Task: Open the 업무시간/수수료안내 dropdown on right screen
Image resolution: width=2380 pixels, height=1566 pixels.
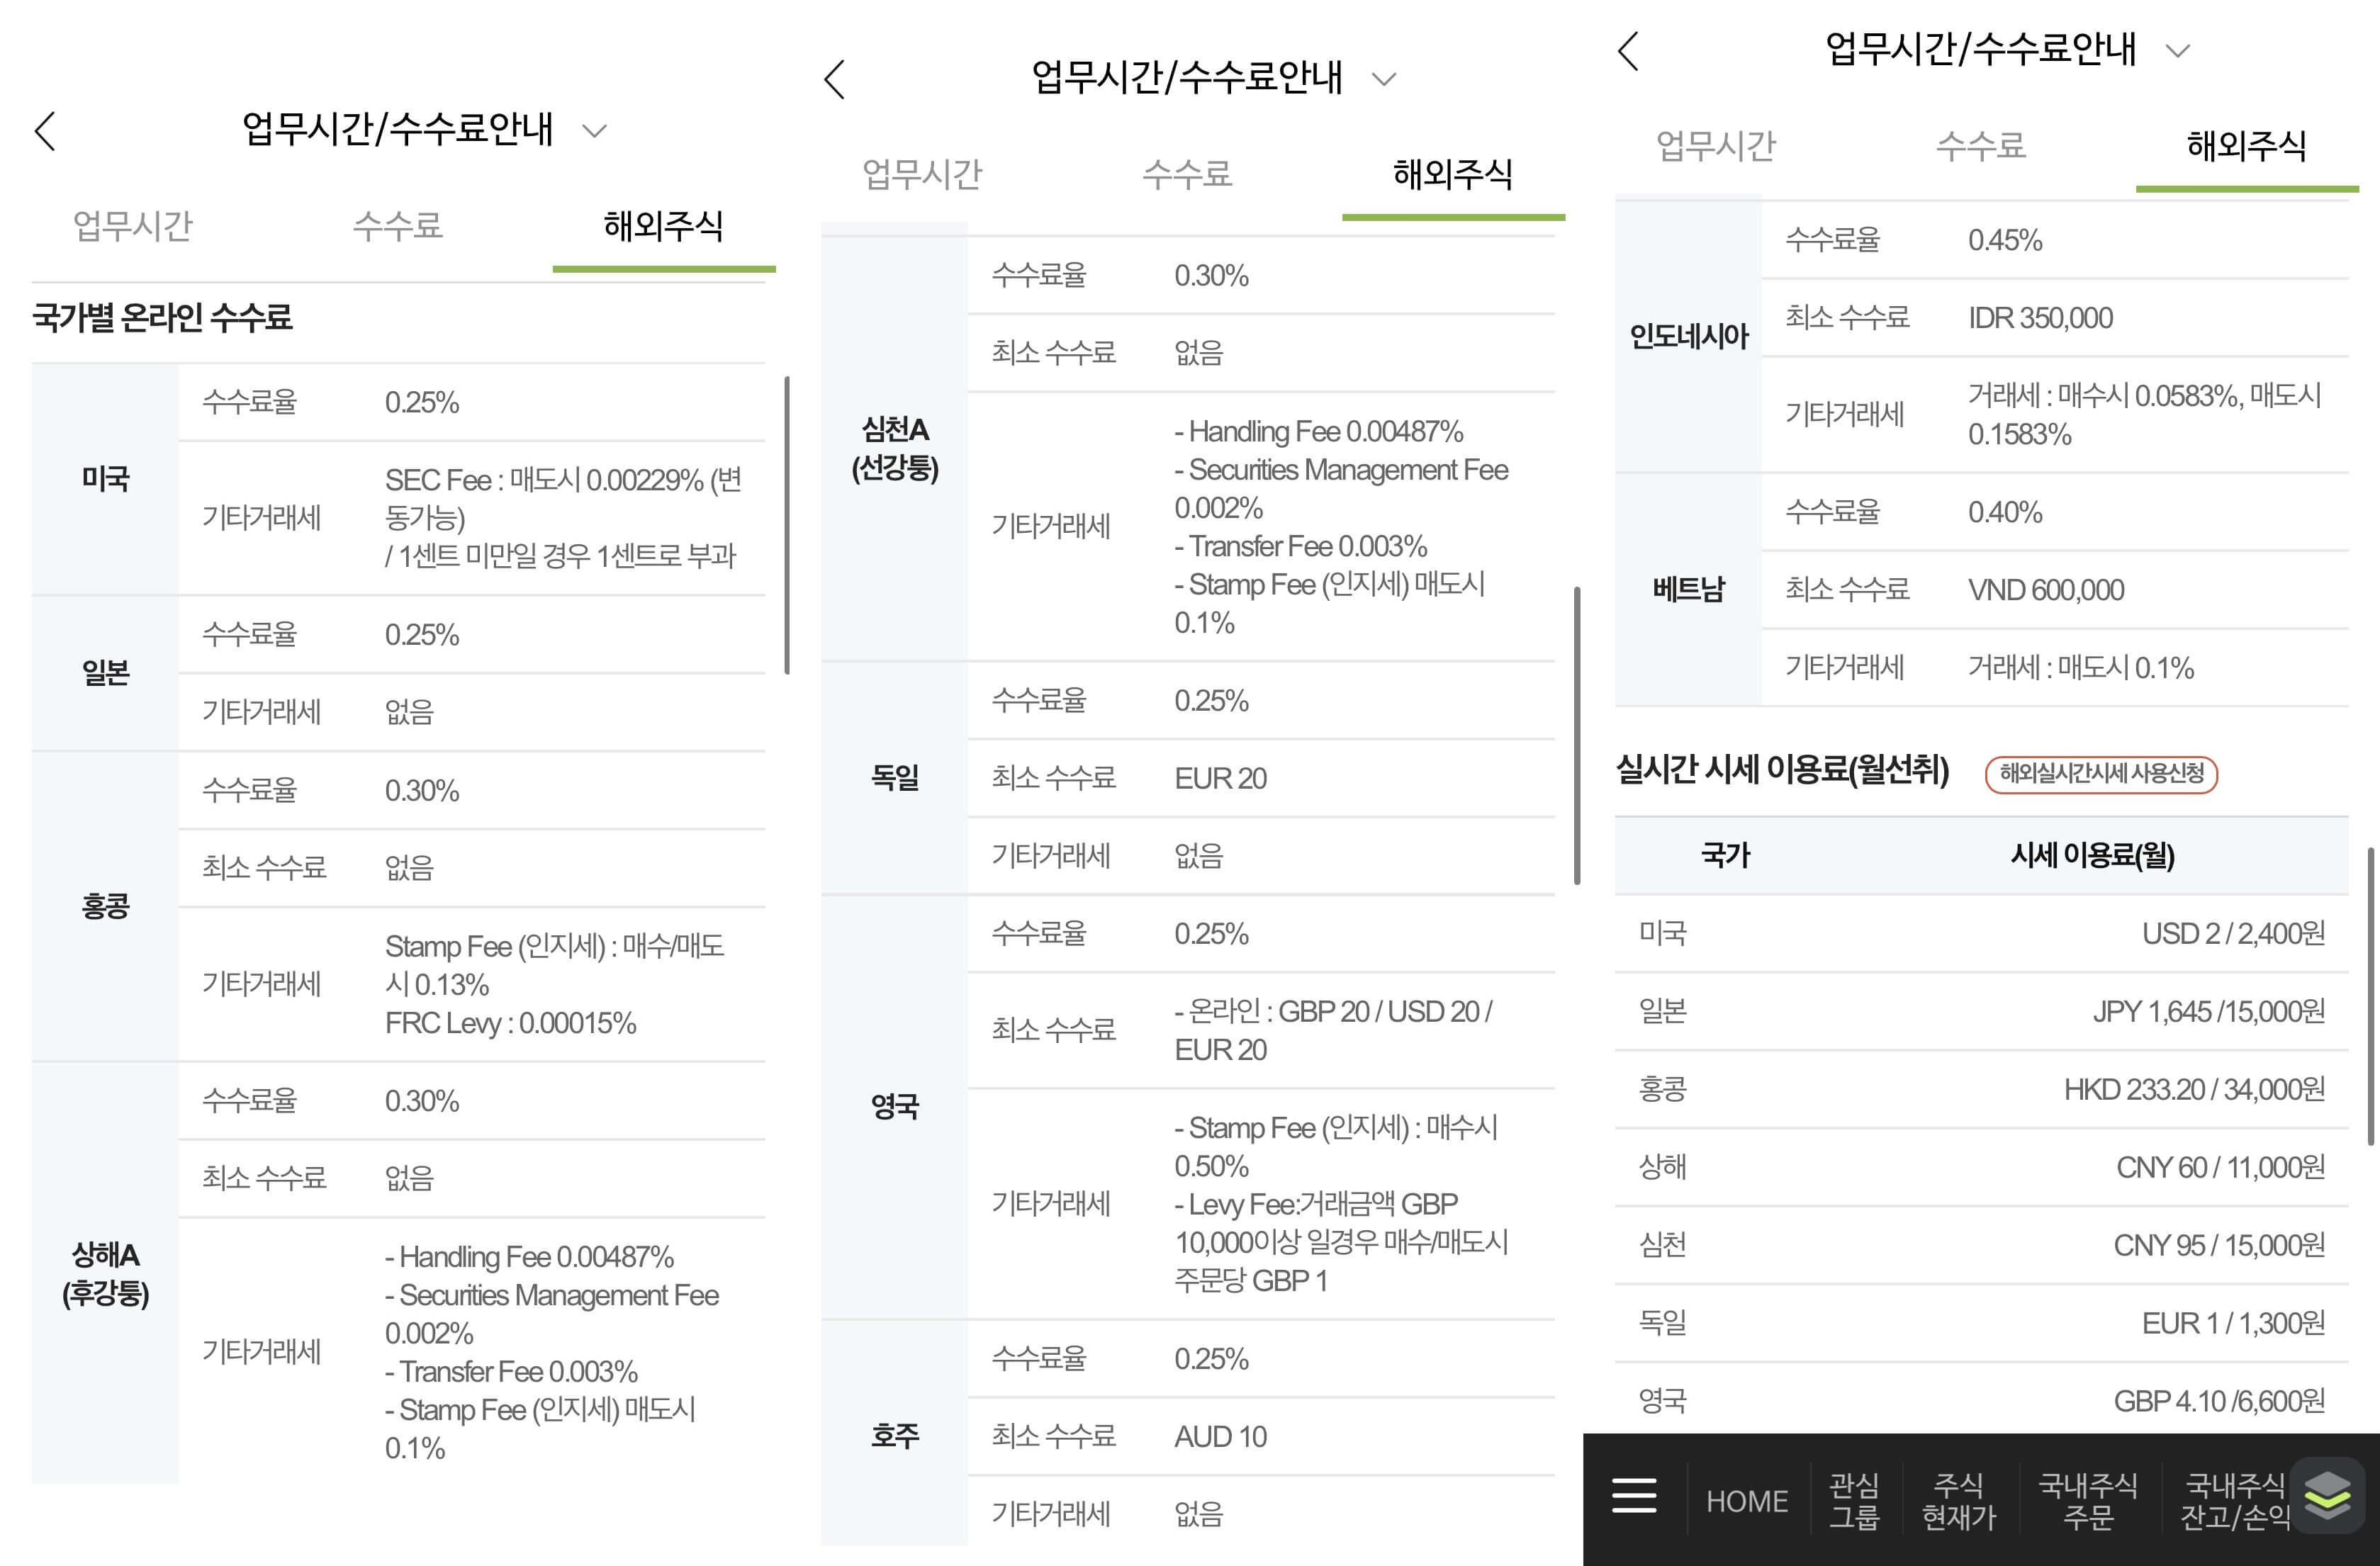Action: click(2177, 51)
